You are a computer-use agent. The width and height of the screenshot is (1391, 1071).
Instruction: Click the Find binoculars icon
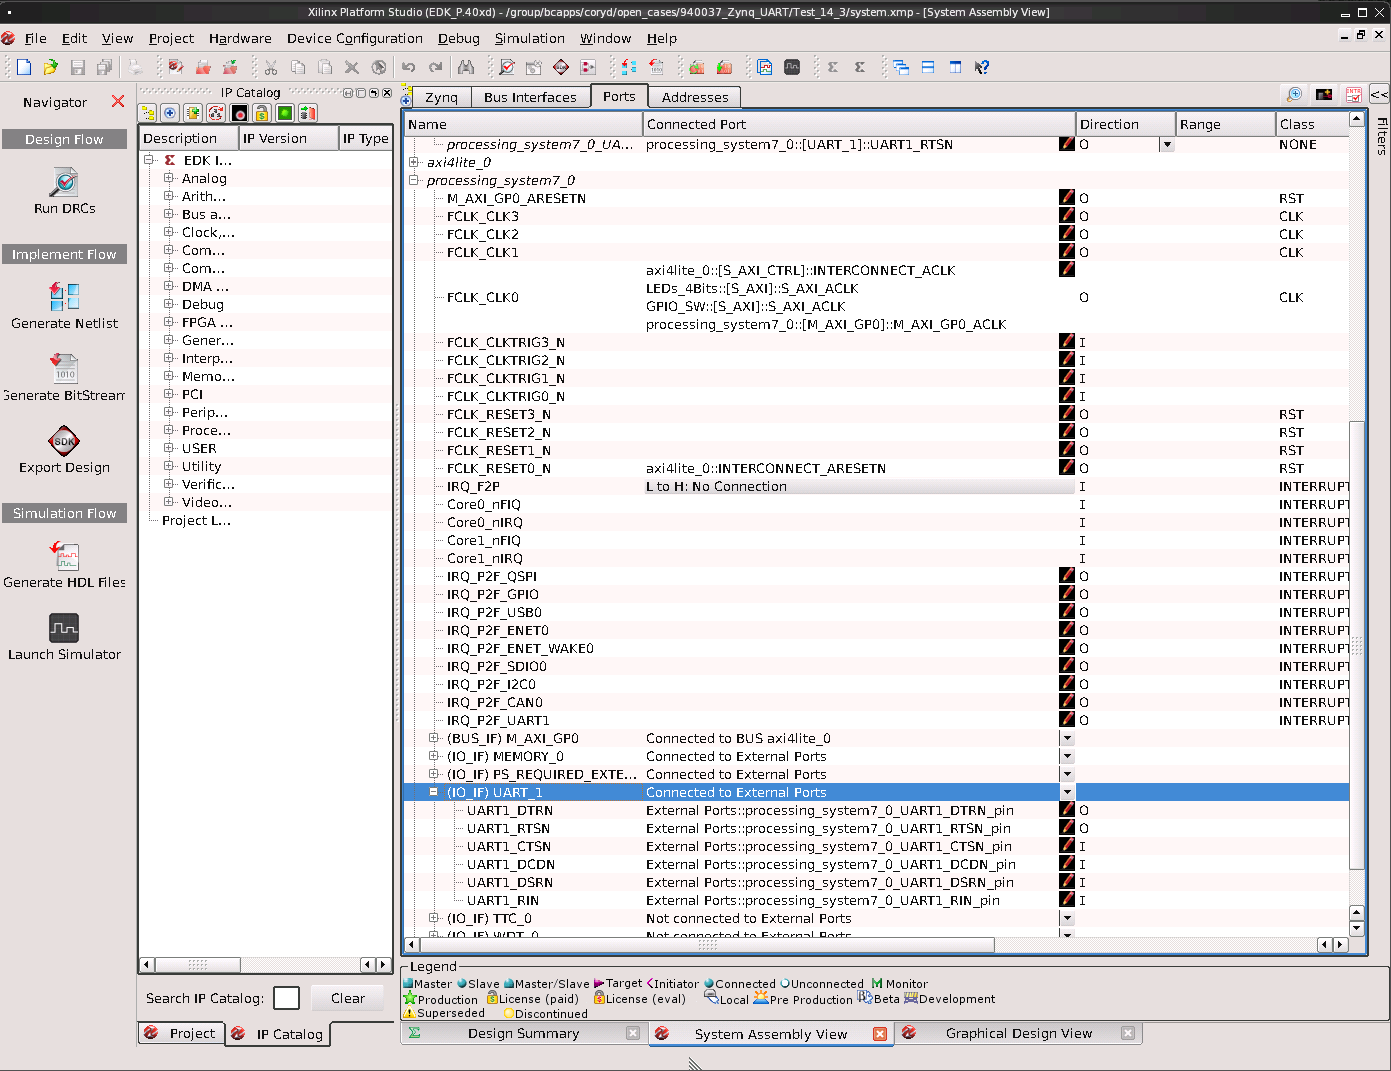coord(465,66)
